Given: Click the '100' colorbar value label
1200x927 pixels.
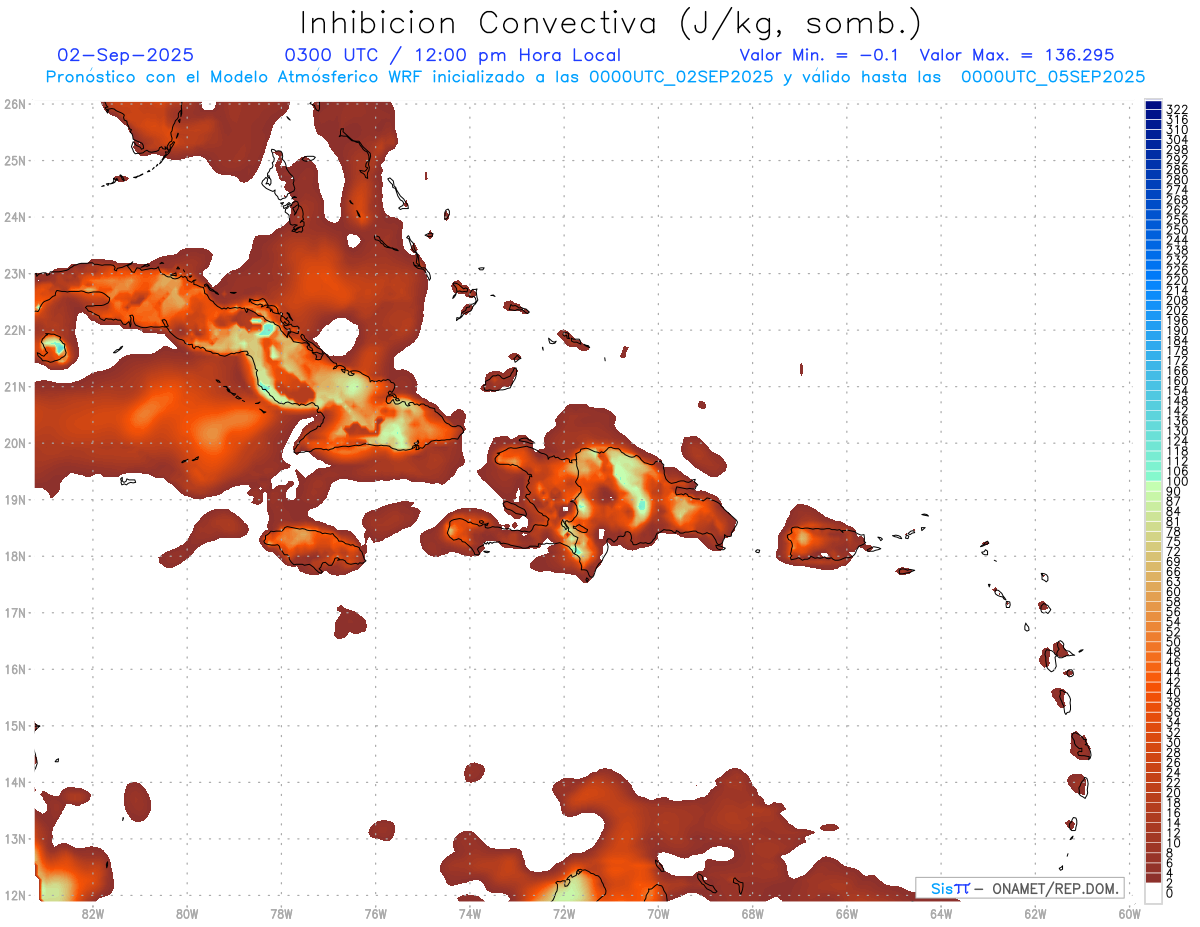Looking at the screenshot, I should [1177, 482].
